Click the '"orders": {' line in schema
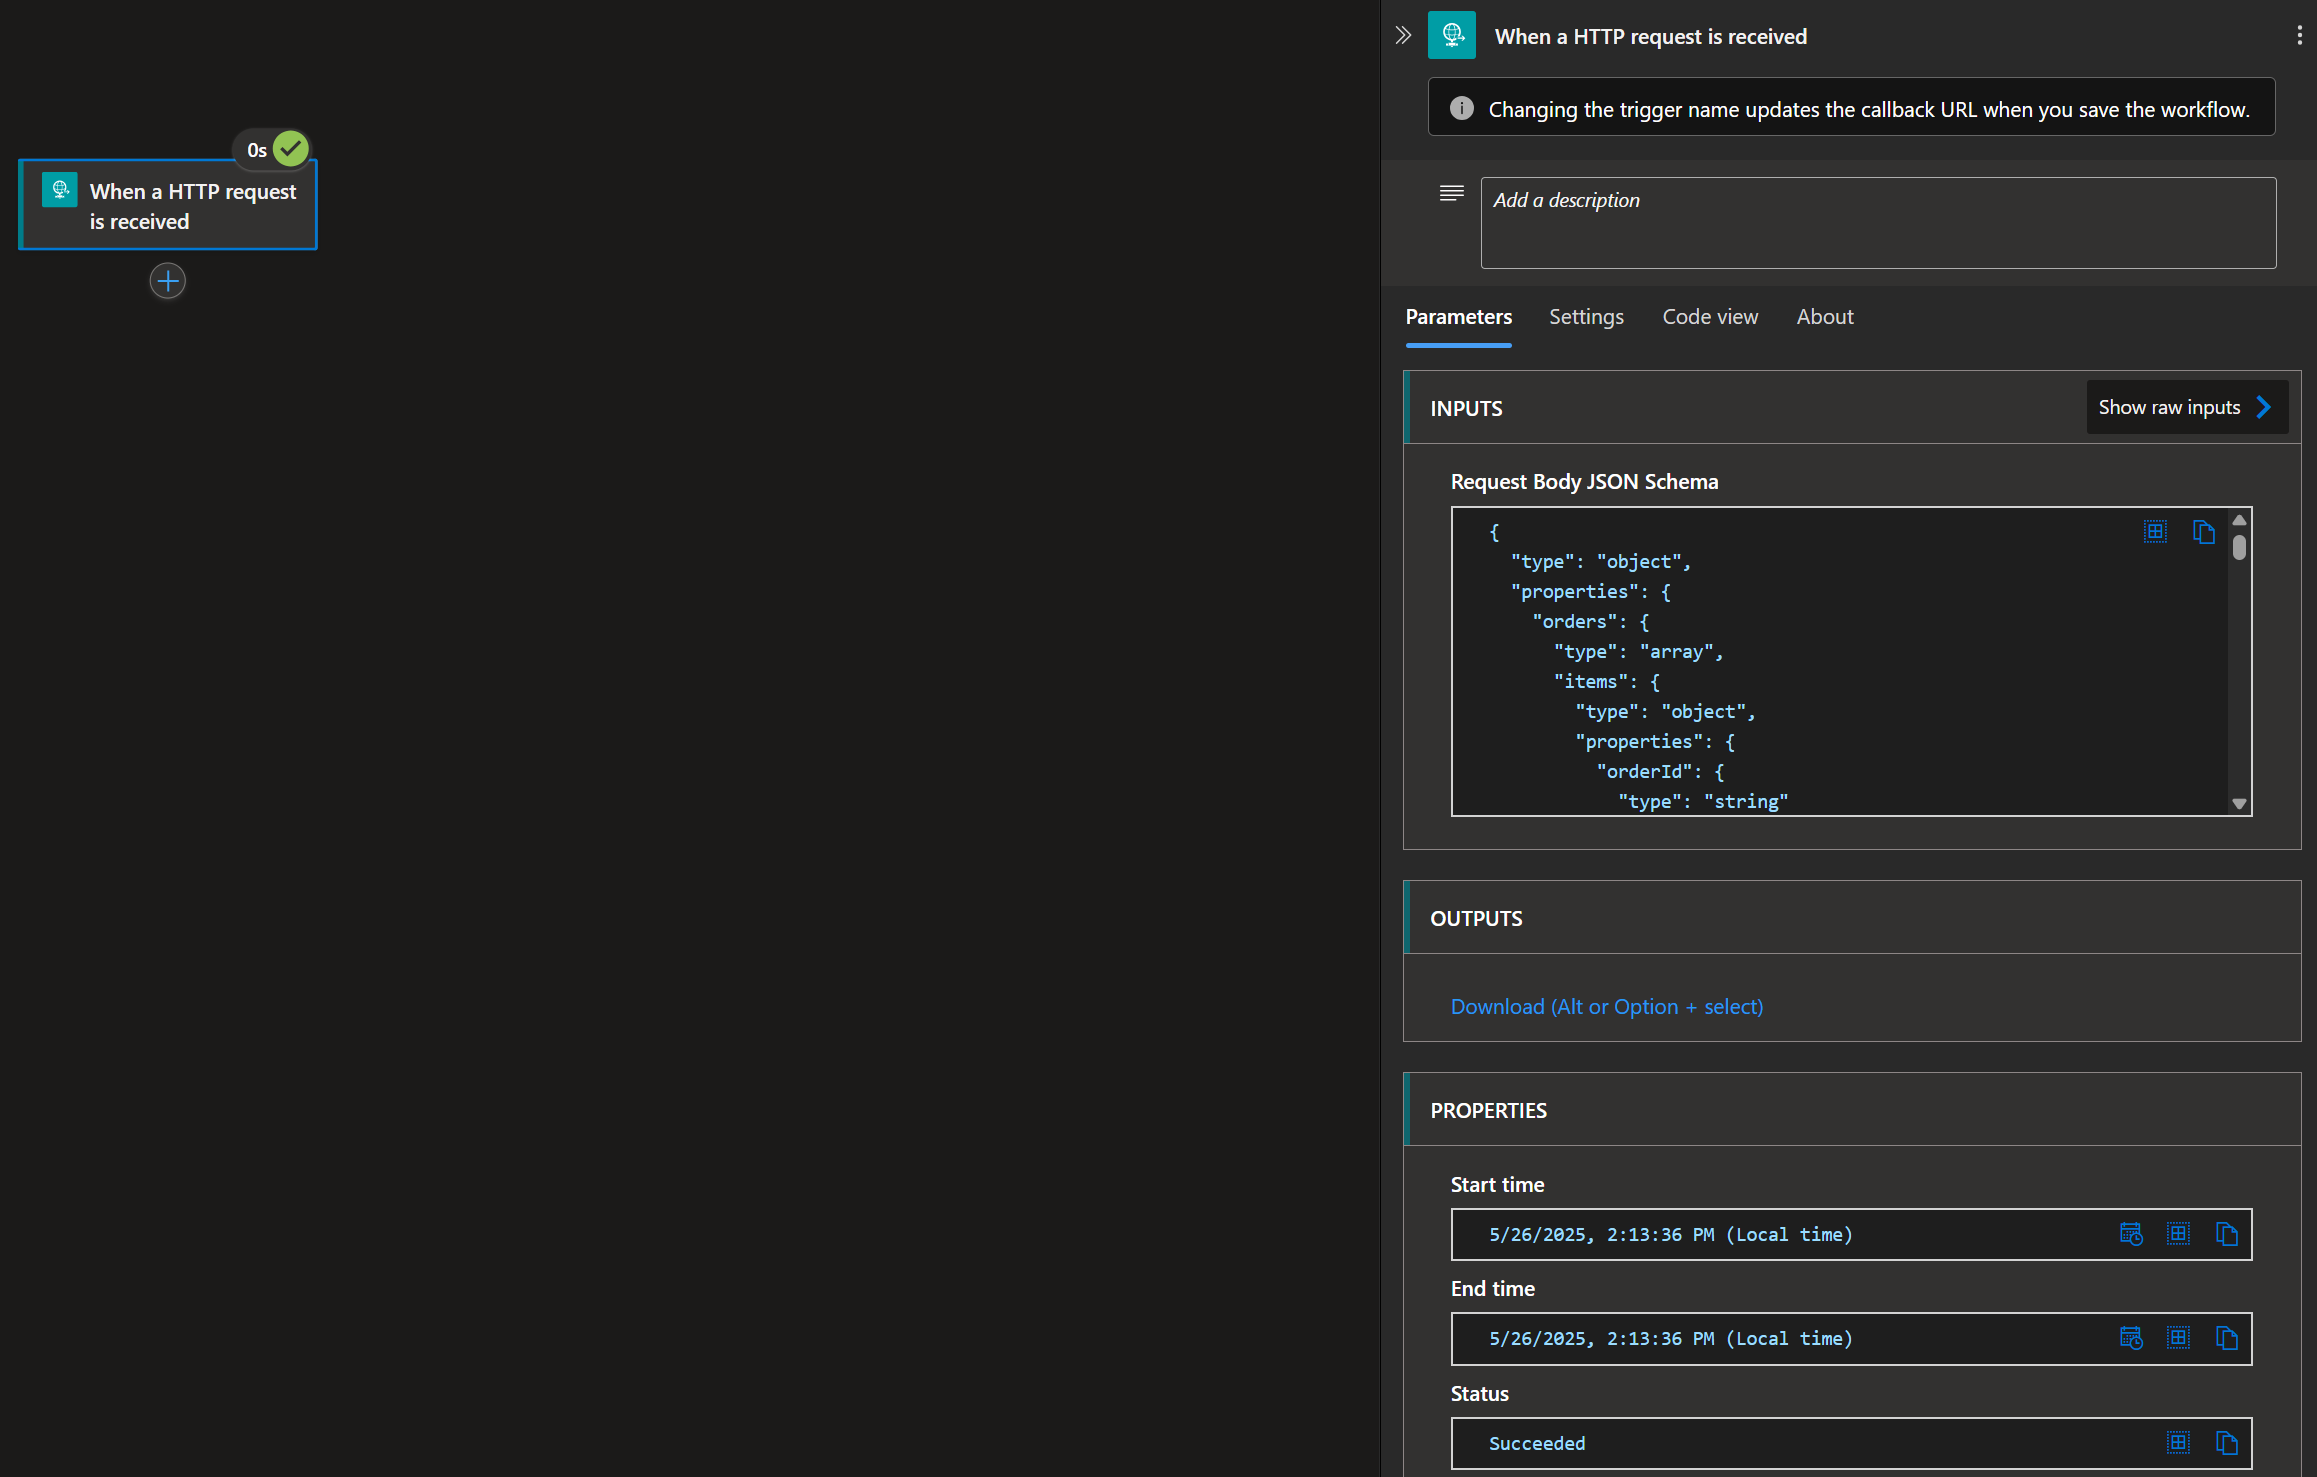Screen dimensions: 2317x1477 click(1591, 622)
